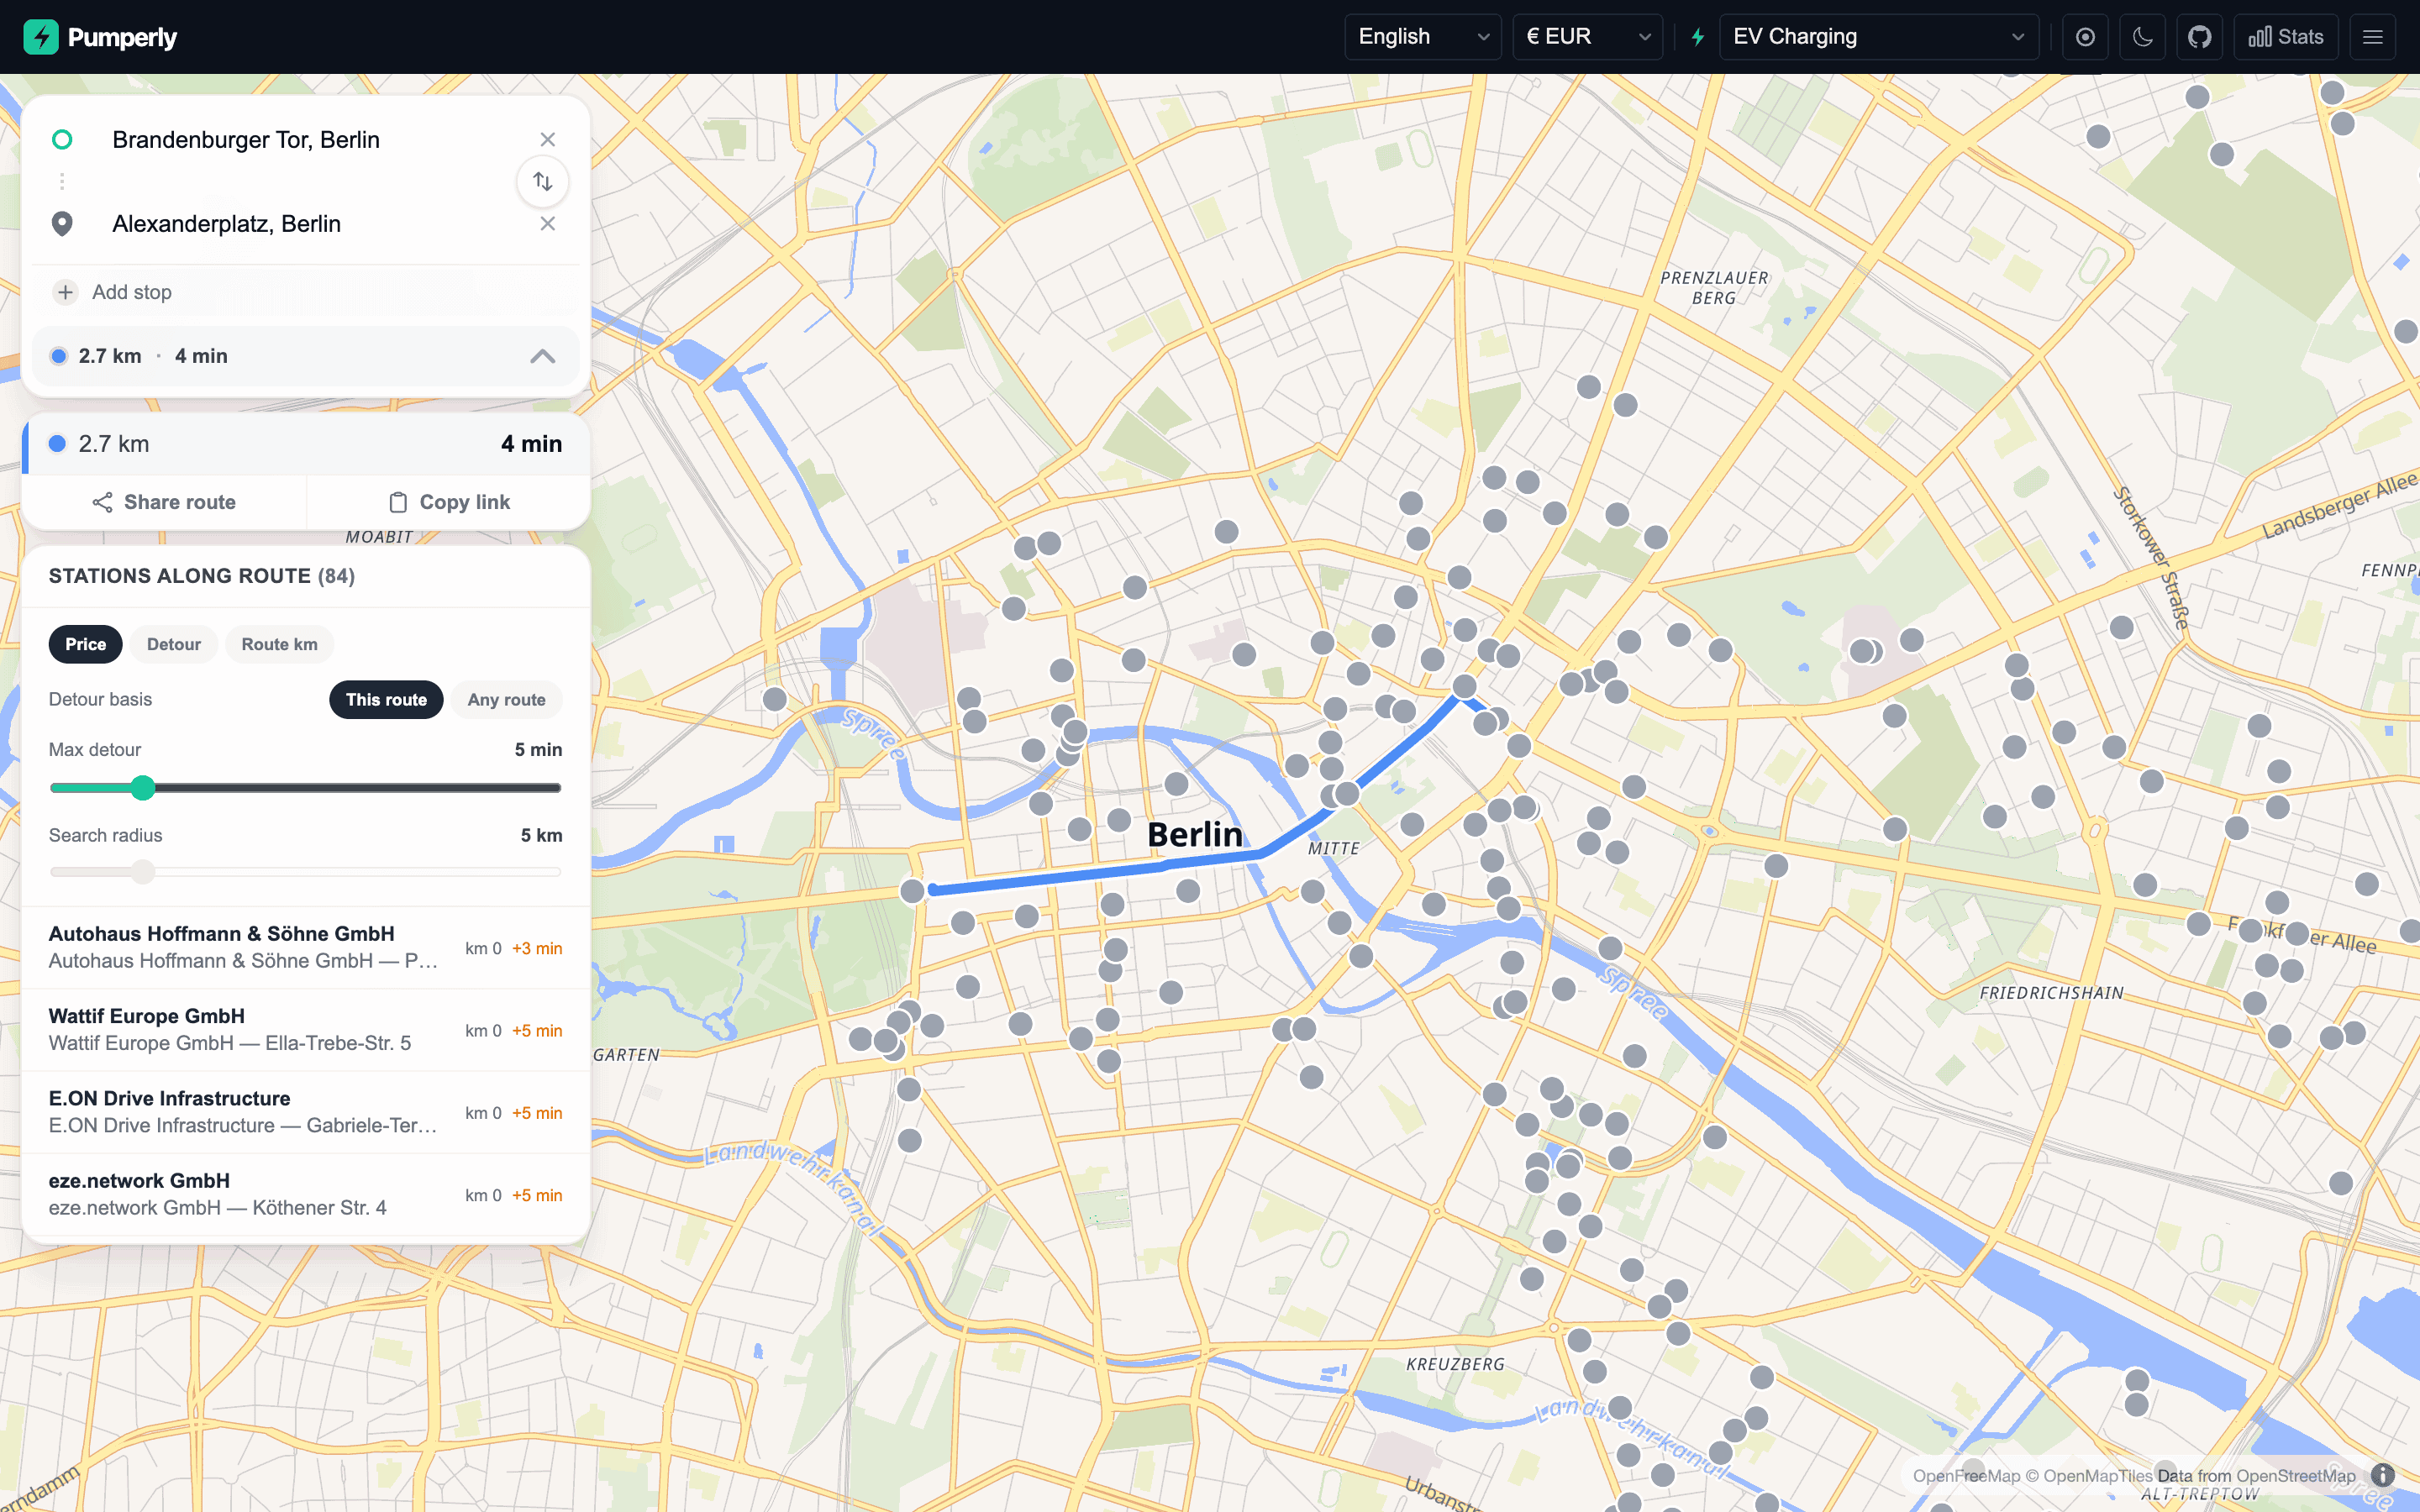Select E.ON Drive Infrastructure station
Viewport: 2420px width, 1512px height.
pos(306,1112)
